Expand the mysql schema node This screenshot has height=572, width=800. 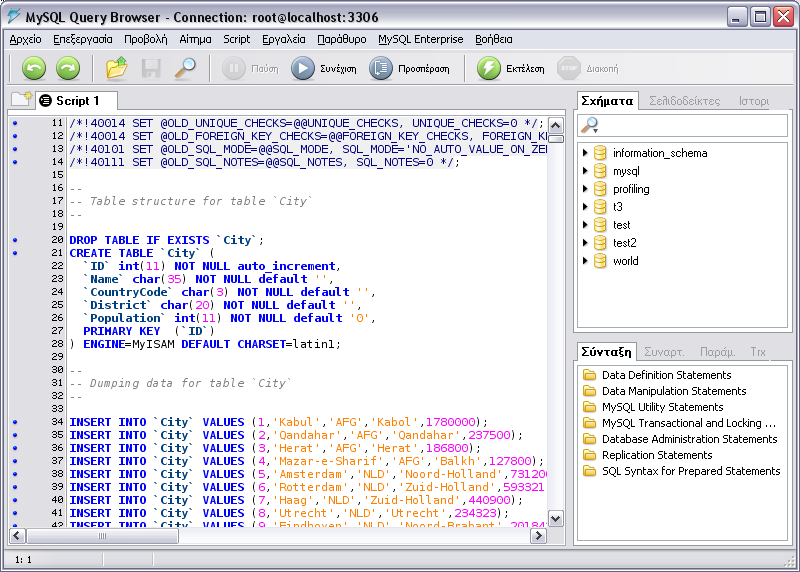point(585,171)
